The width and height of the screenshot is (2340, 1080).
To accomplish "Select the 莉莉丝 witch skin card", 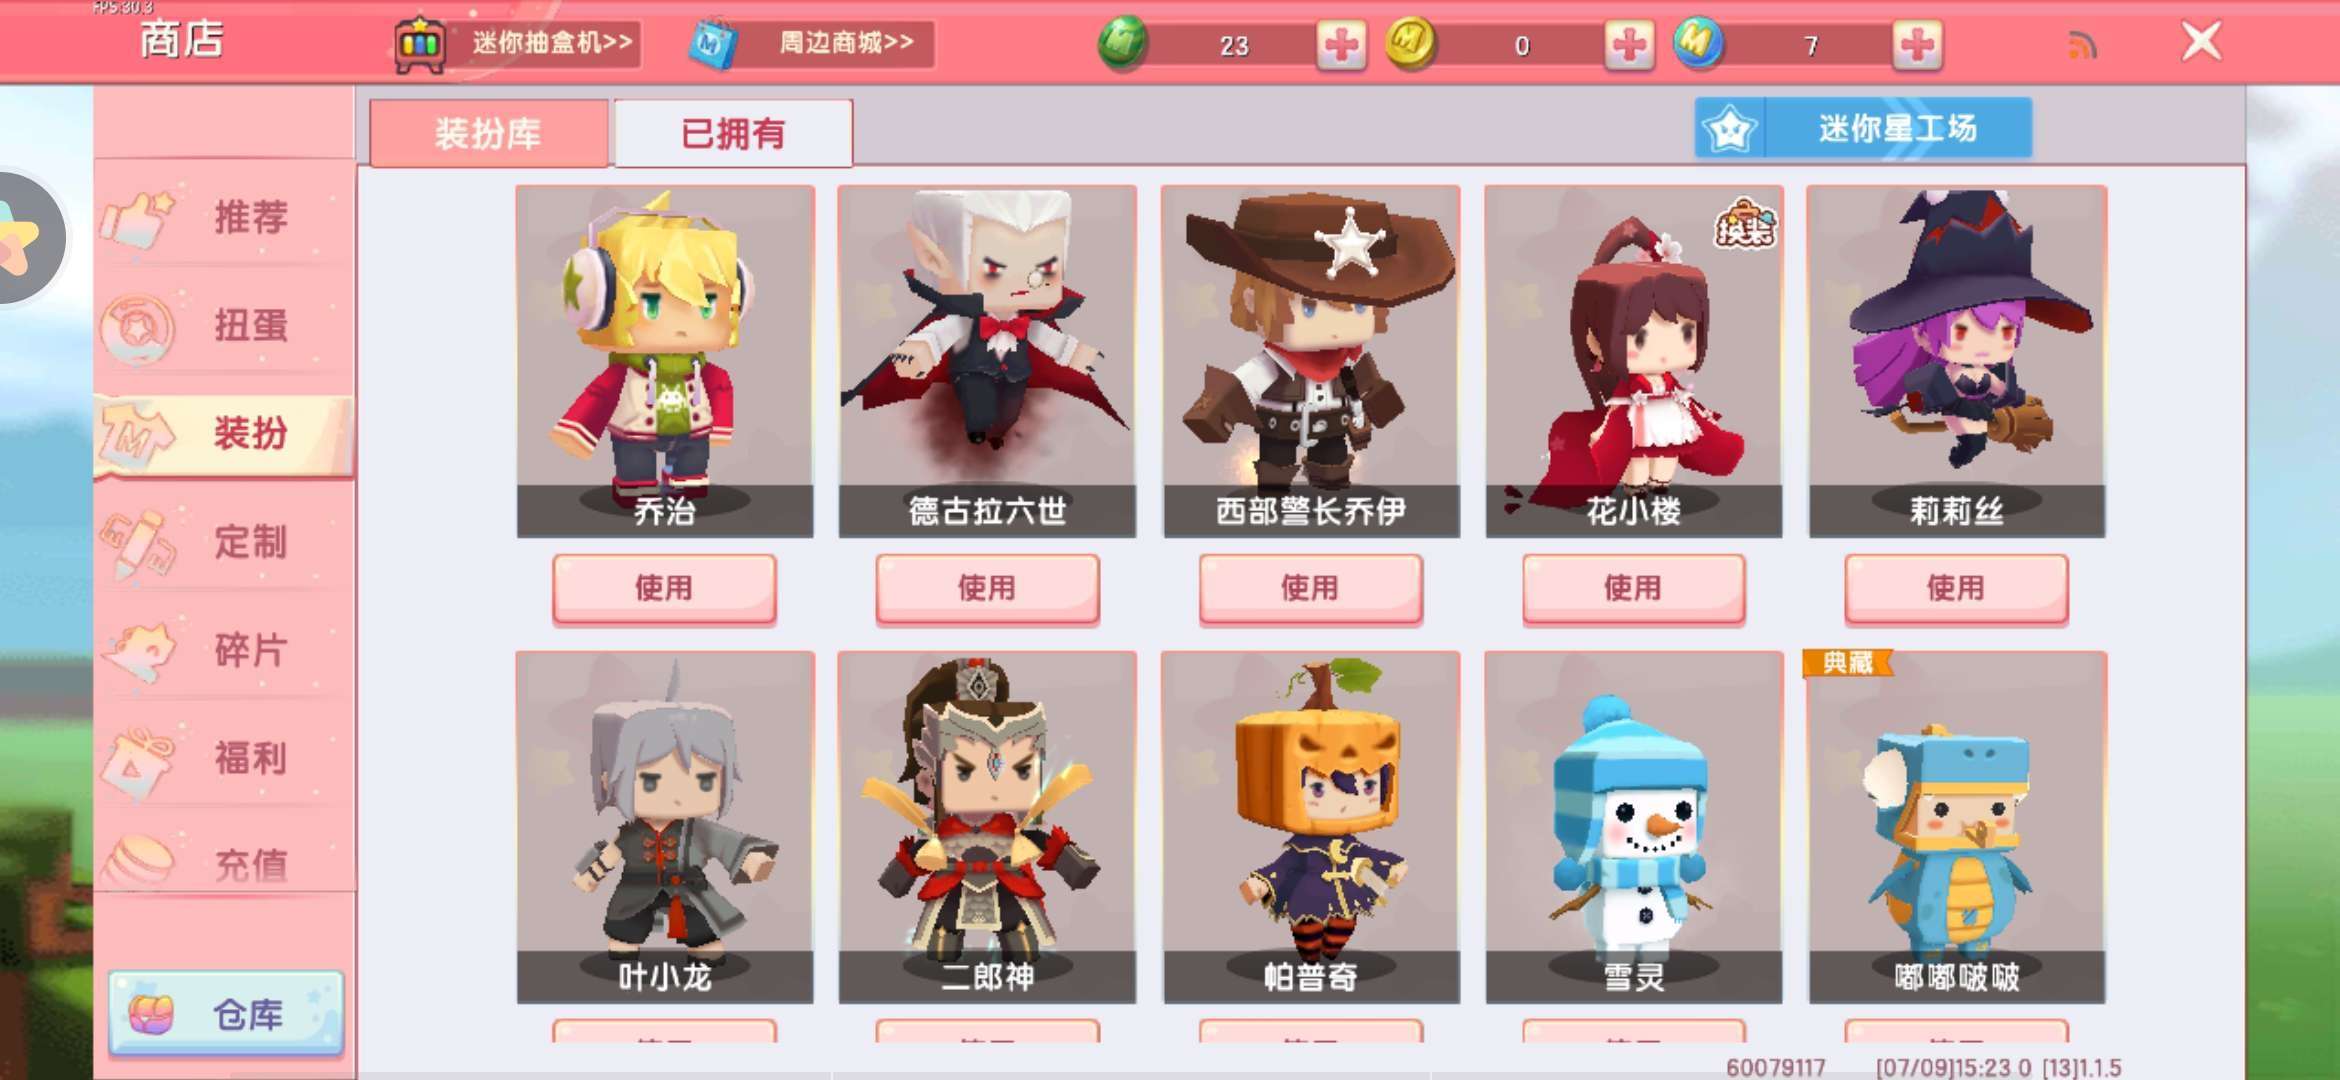I will tap(1957, 362).
